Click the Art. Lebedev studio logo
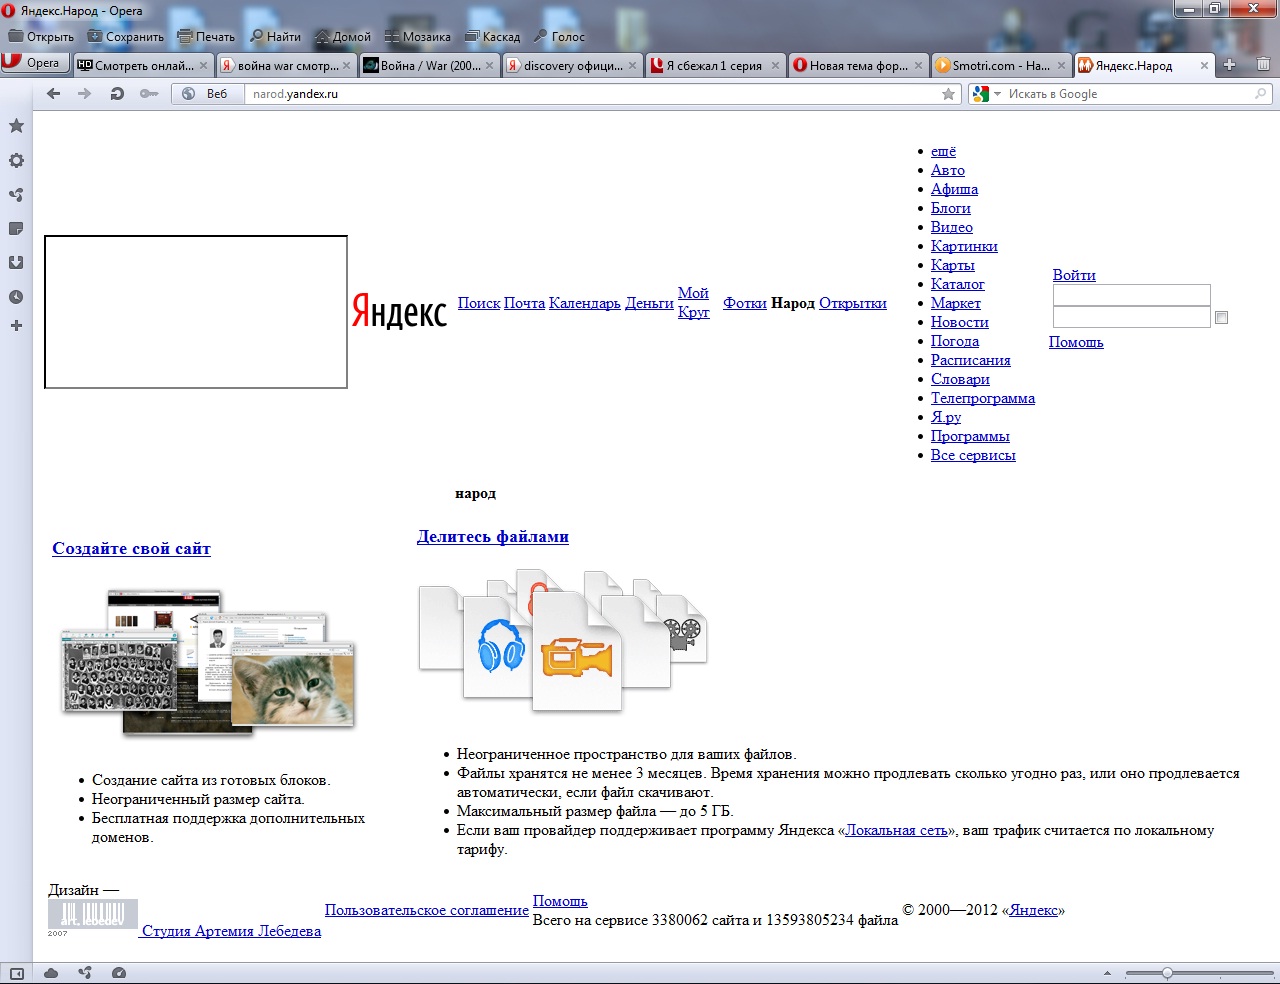Viewport: 1280px width, 984px height. click(x=93, y=918)
